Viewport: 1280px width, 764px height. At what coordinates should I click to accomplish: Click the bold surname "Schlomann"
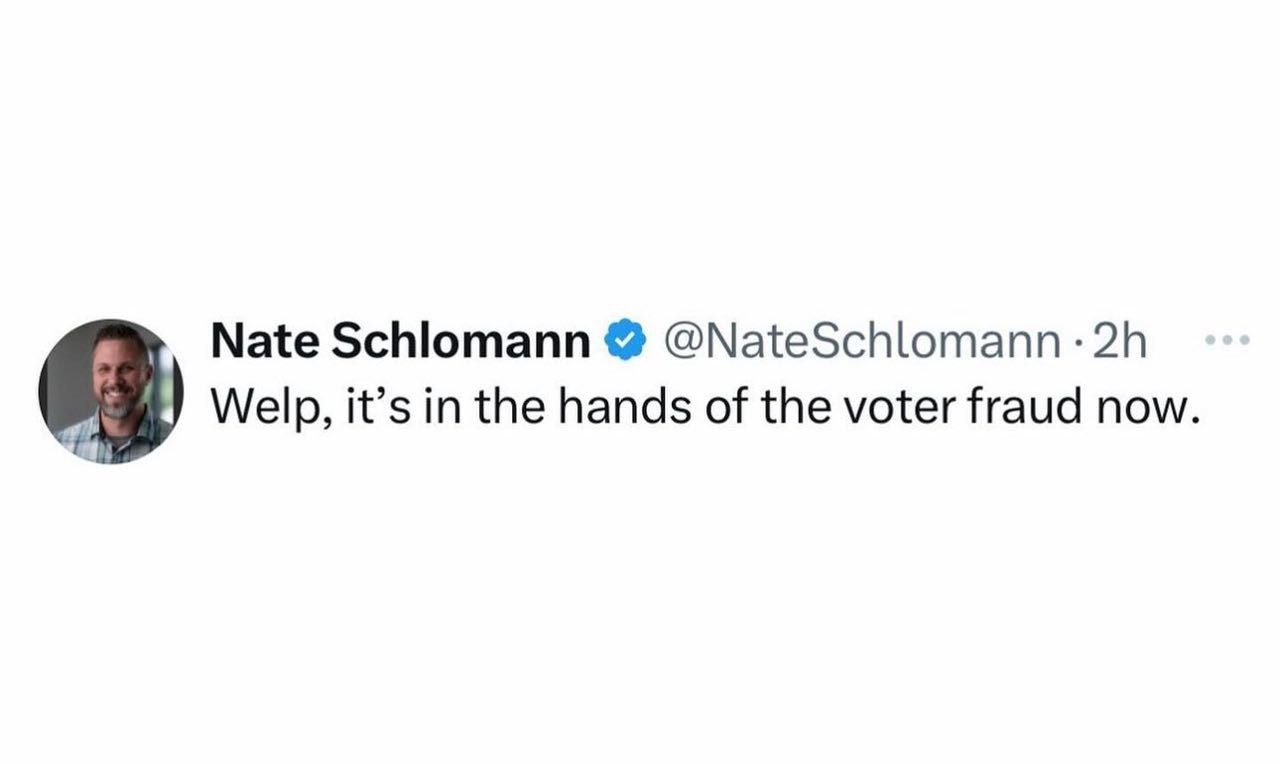click(x=460, y=343)
